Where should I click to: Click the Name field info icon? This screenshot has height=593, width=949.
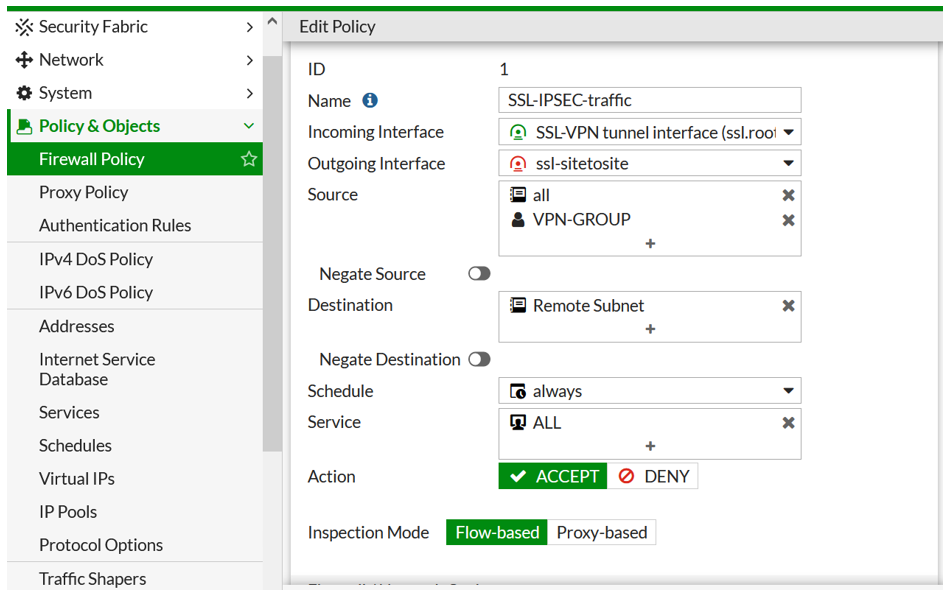tap(370, 101)
